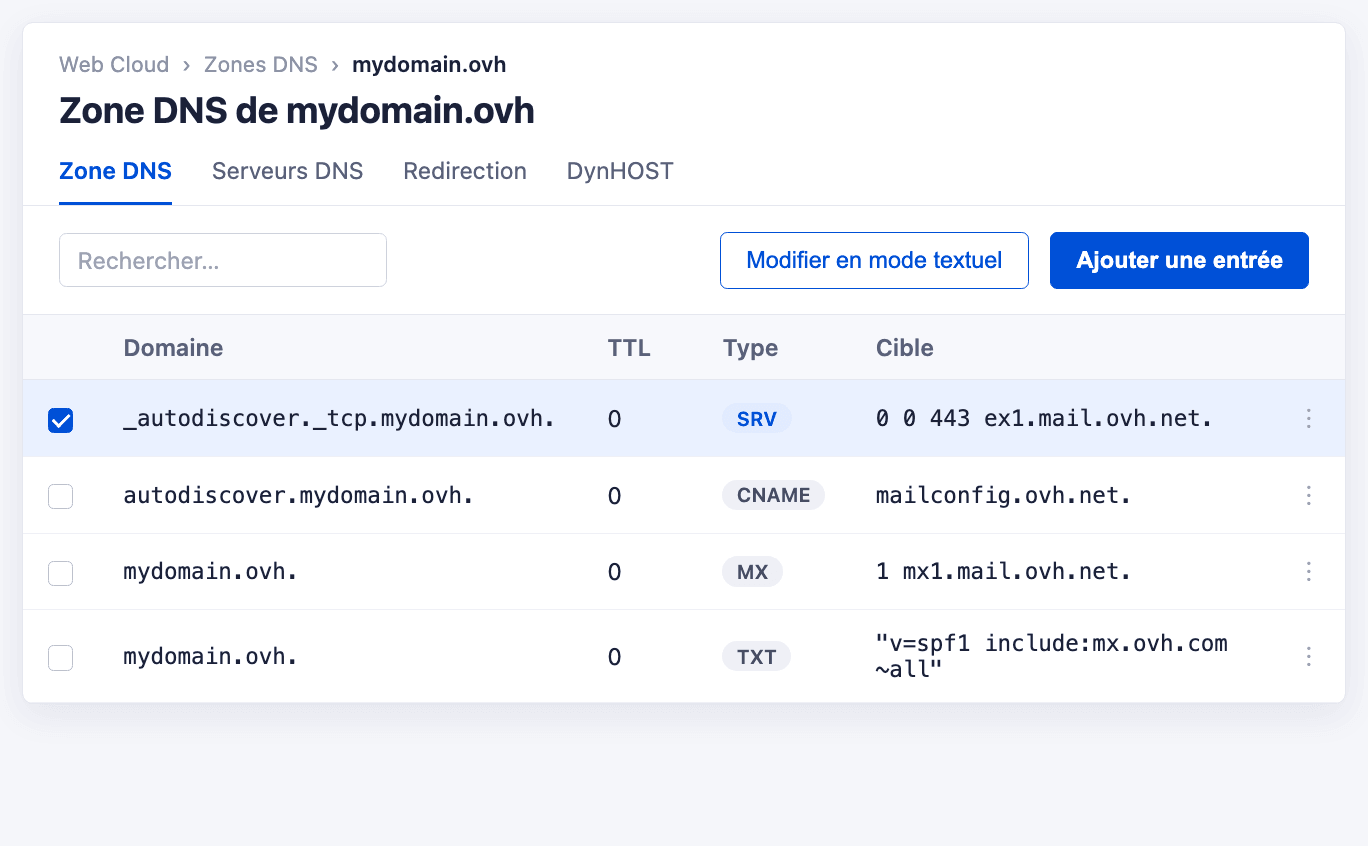Click target mailconfig.ovh.net.
This screenshot has height=846, width=1368.
1003,495
